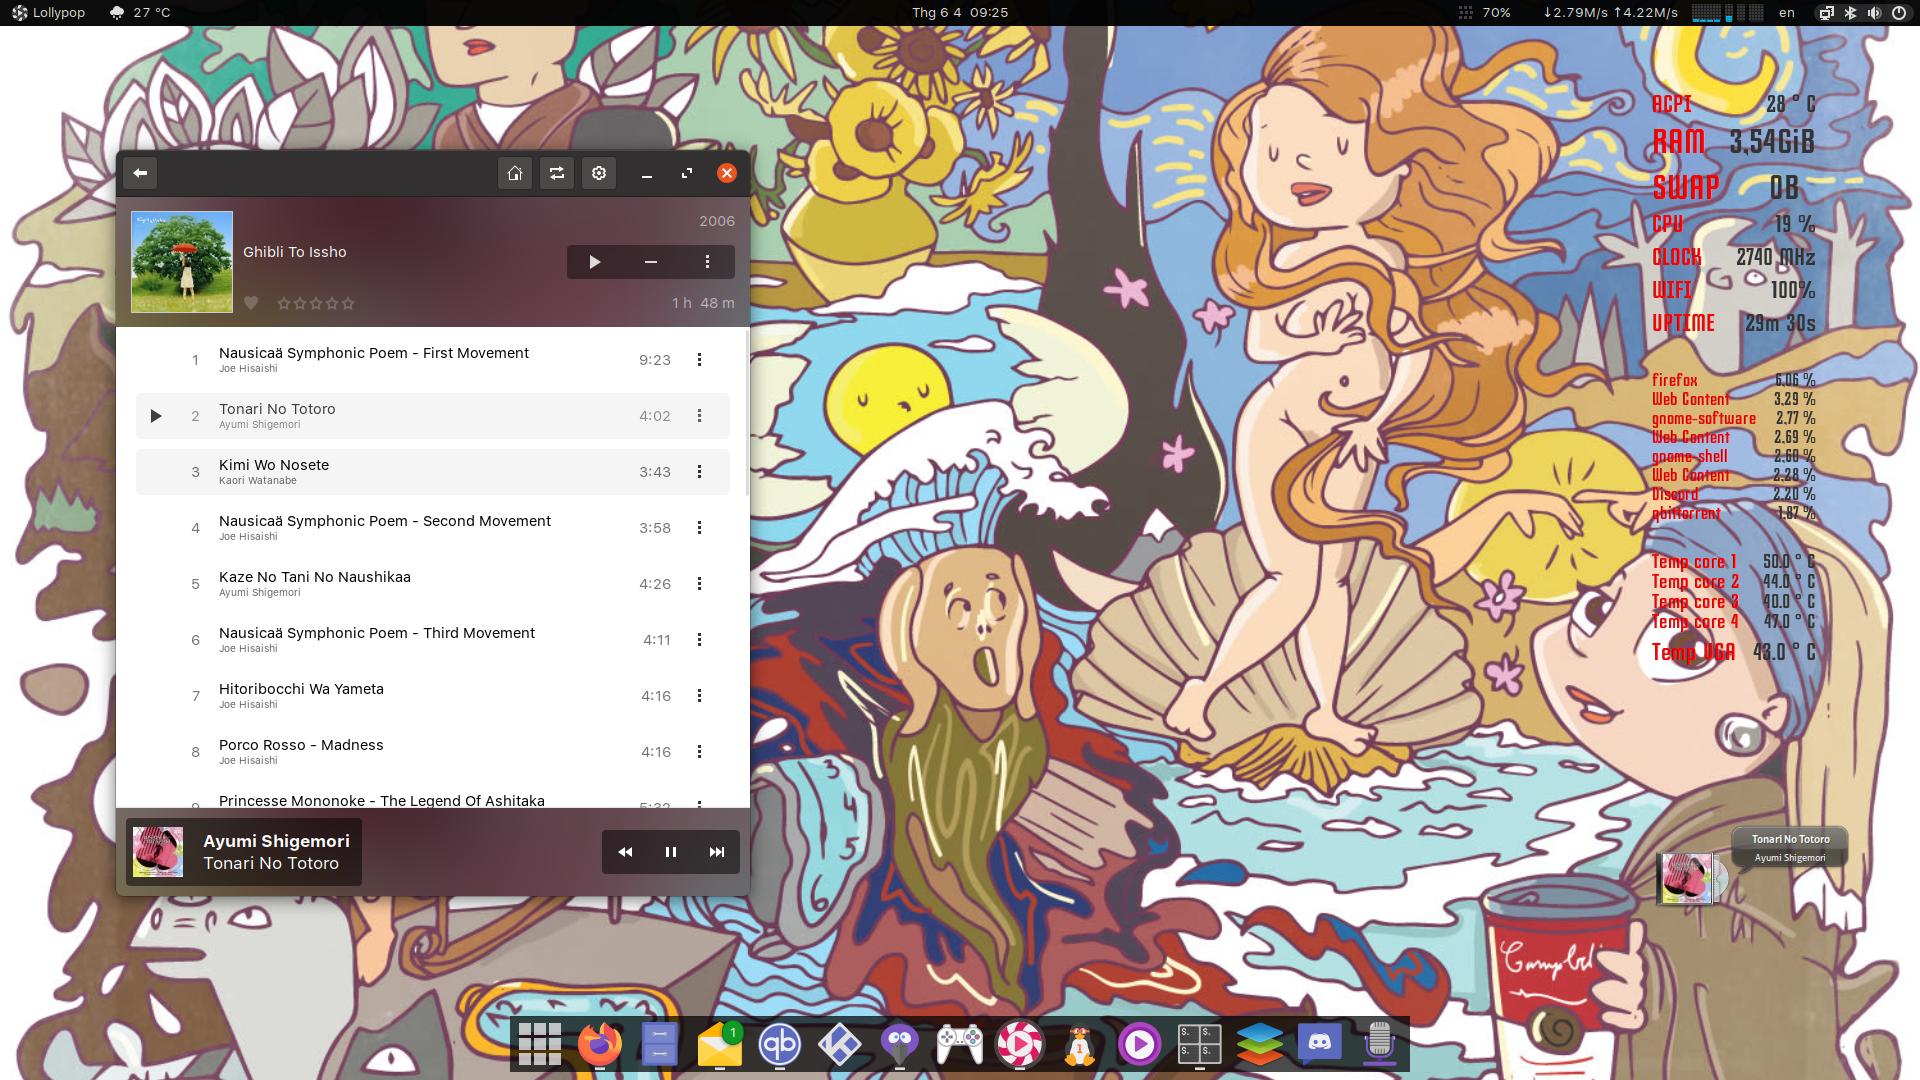The image size is (1920, 1080).
Task: Switch to Lollypop from the dock
Action: 1020,1044
